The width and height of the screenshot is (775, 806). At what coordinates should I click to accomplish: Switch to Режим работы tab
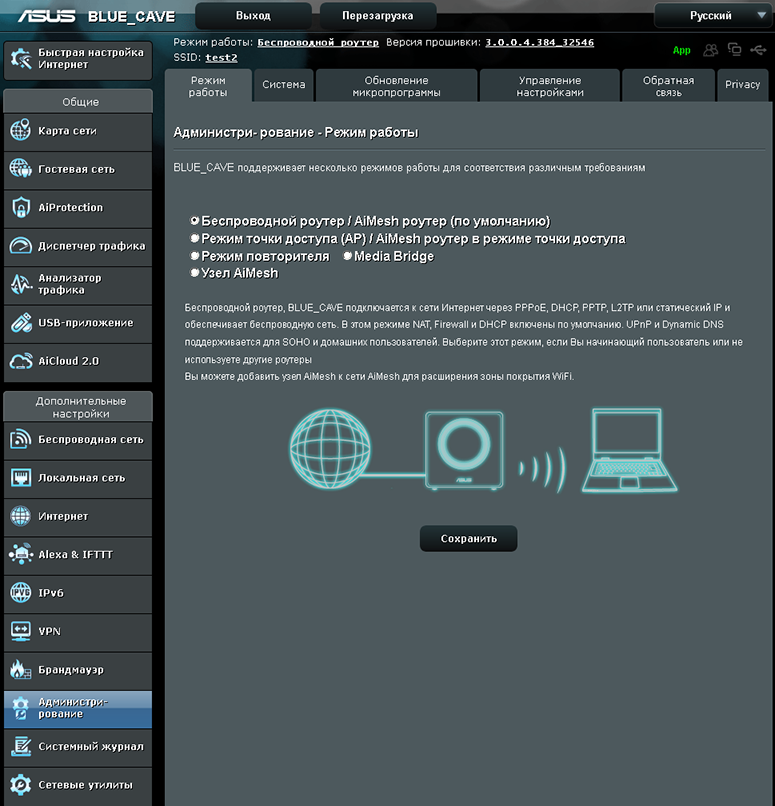208,86
